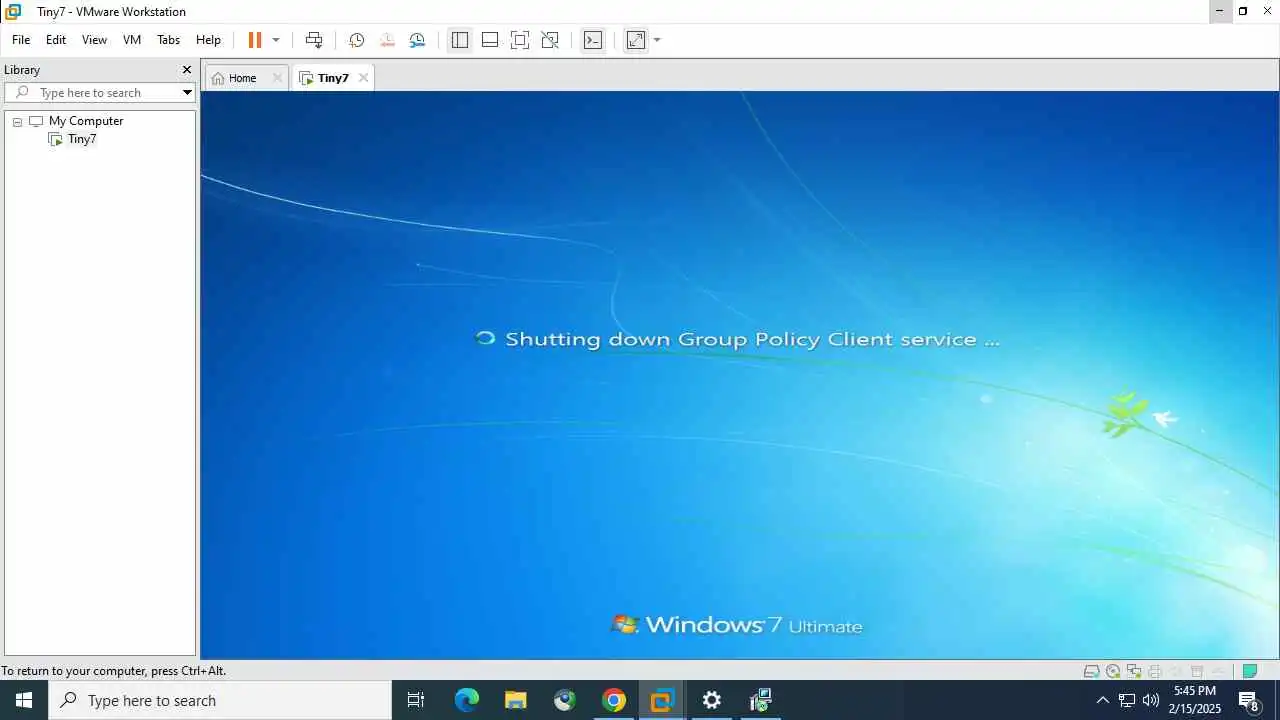1280x720 pixels.
Task: Open the console view toolbar icon
Action: click(x=593, y=40)
